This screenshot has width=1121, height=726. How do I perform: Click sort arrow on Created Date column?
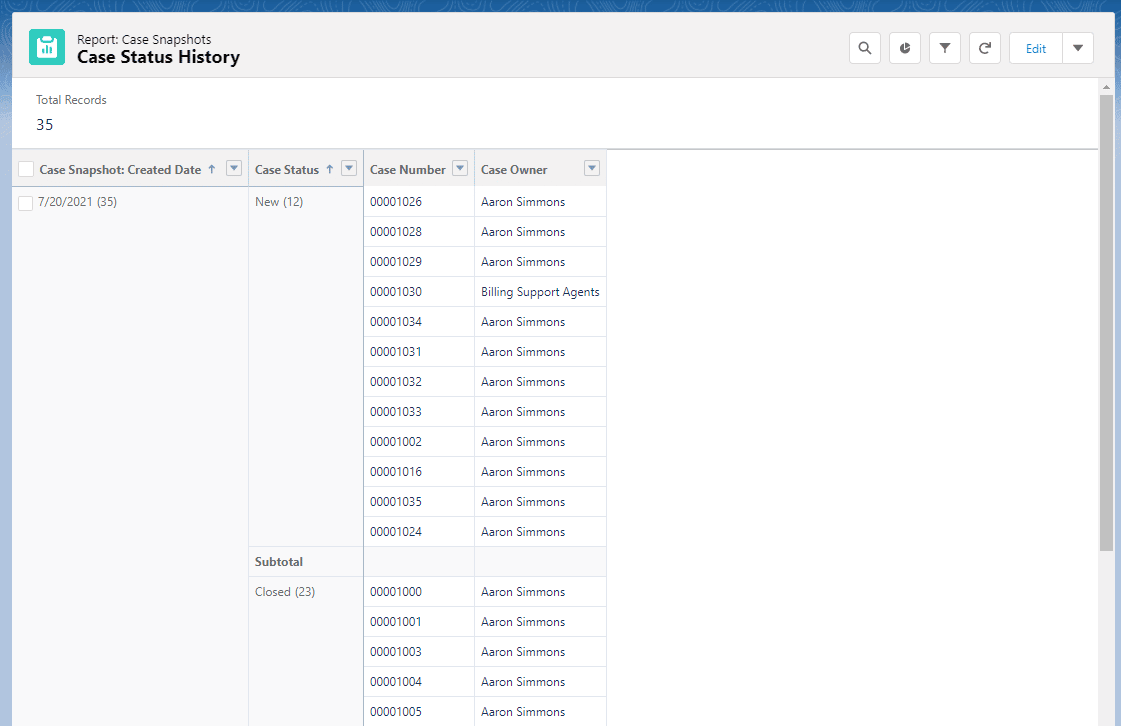pos(212,169)
